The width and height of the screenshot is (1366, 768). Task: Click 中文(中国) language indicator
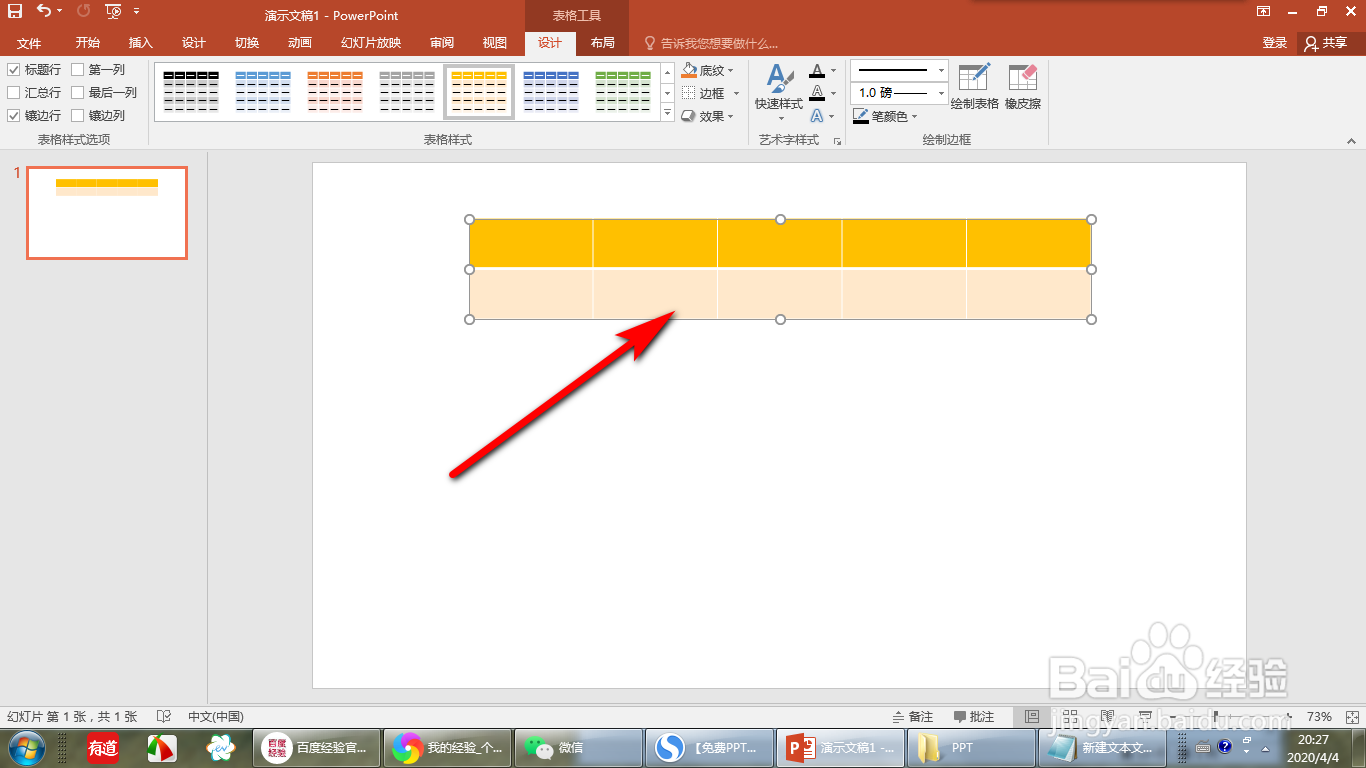click(x=216, y=717)
